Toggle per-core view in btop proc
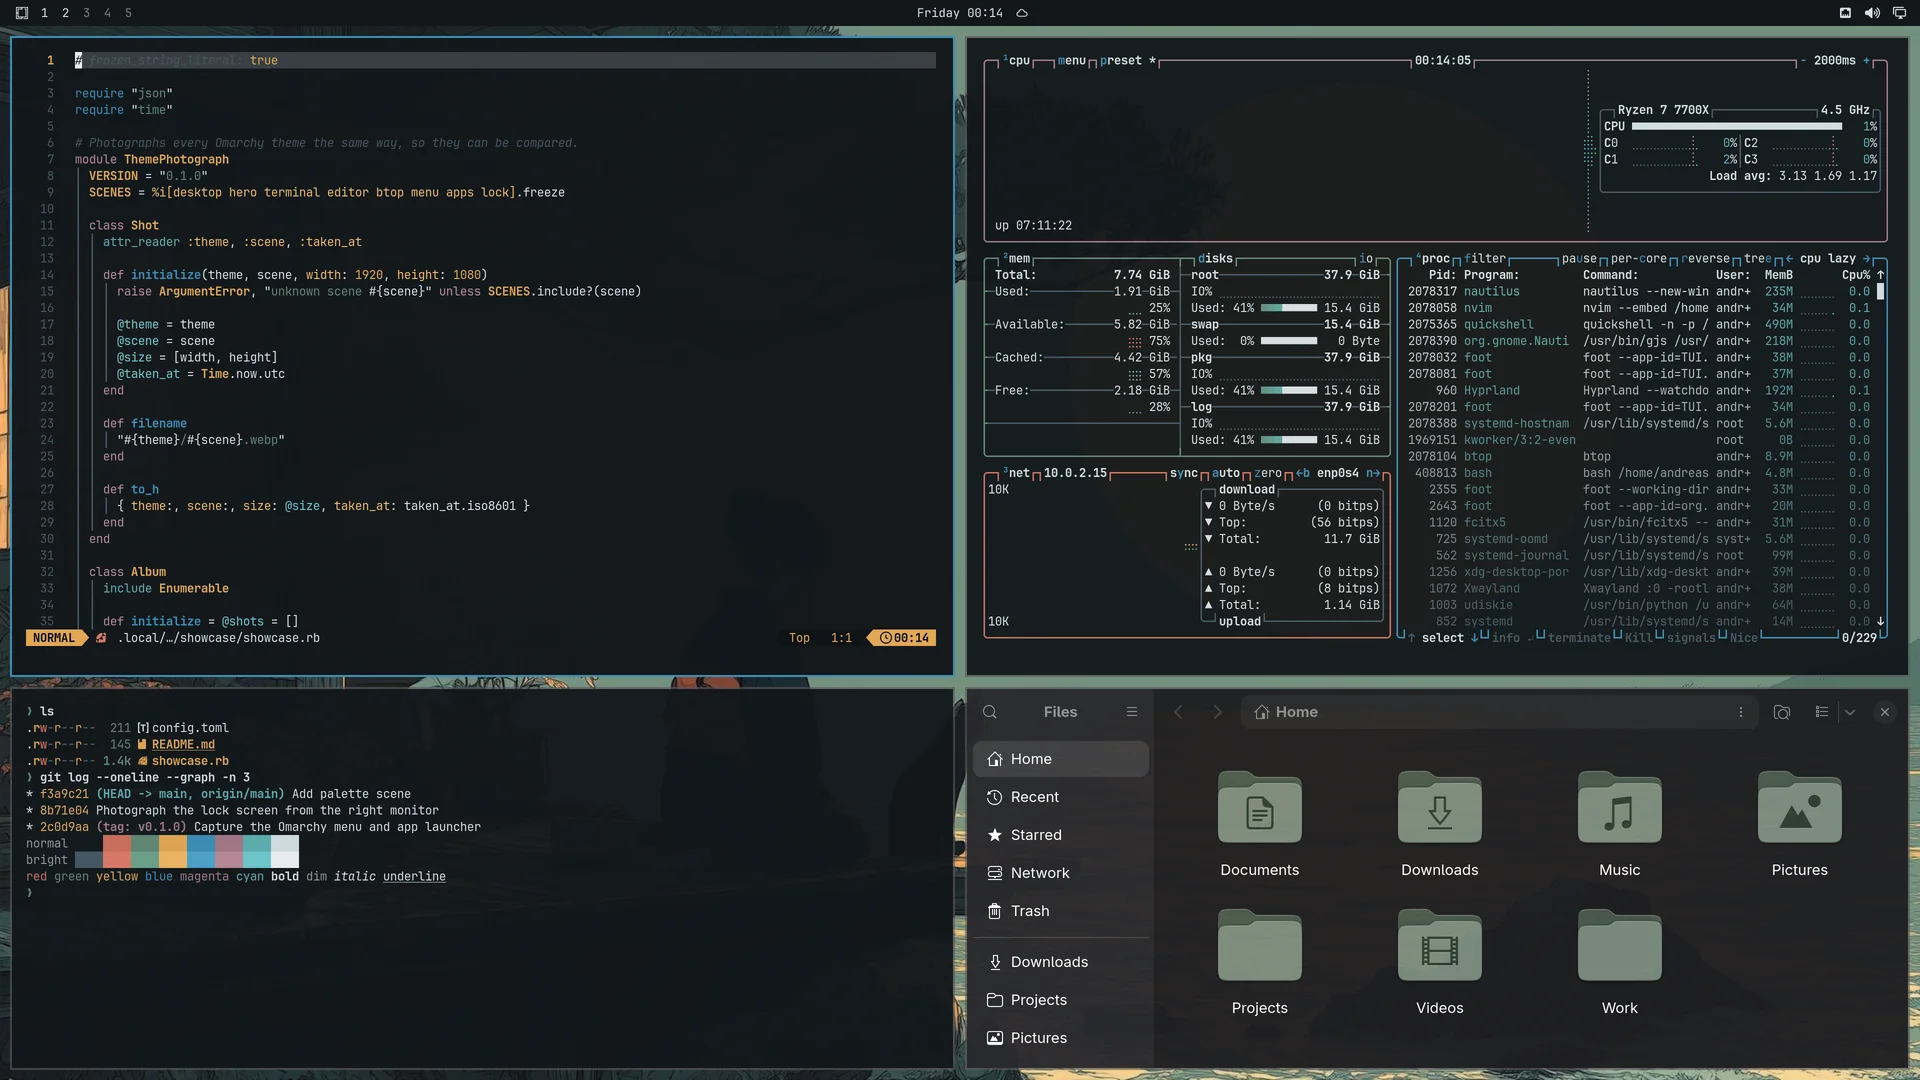Image resolution: width=1920 pixels, height=1080 pixels. tap(1639, 259)
